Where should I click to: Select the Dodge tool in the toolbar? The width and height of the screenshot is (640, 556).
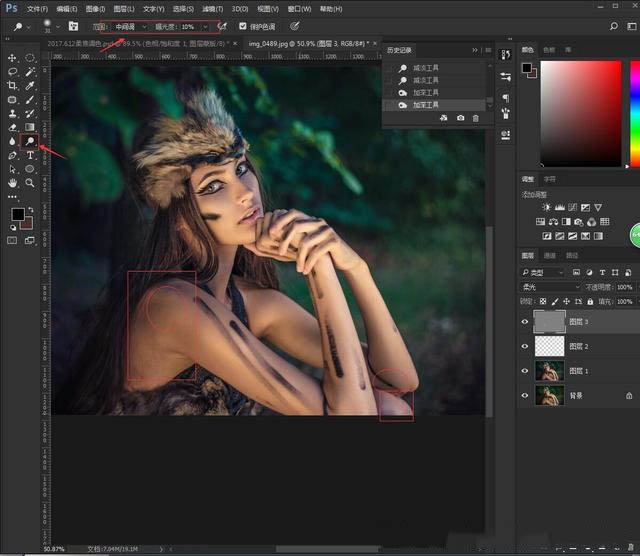pos(30,142)
